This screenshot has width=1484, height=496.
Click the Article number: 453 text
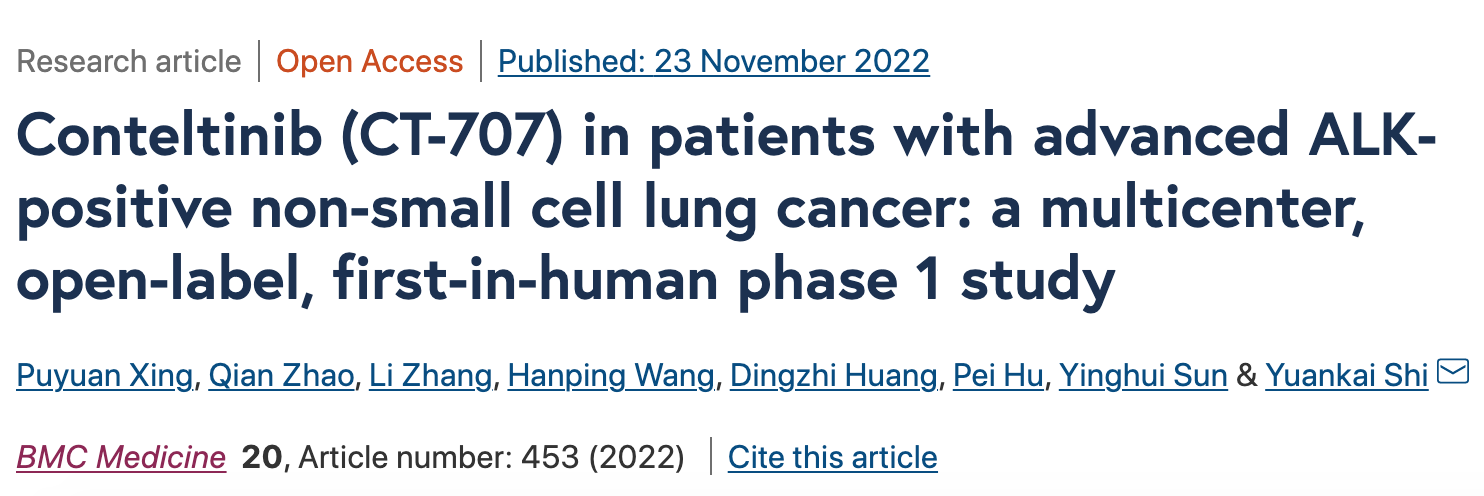tap(439, 458)
